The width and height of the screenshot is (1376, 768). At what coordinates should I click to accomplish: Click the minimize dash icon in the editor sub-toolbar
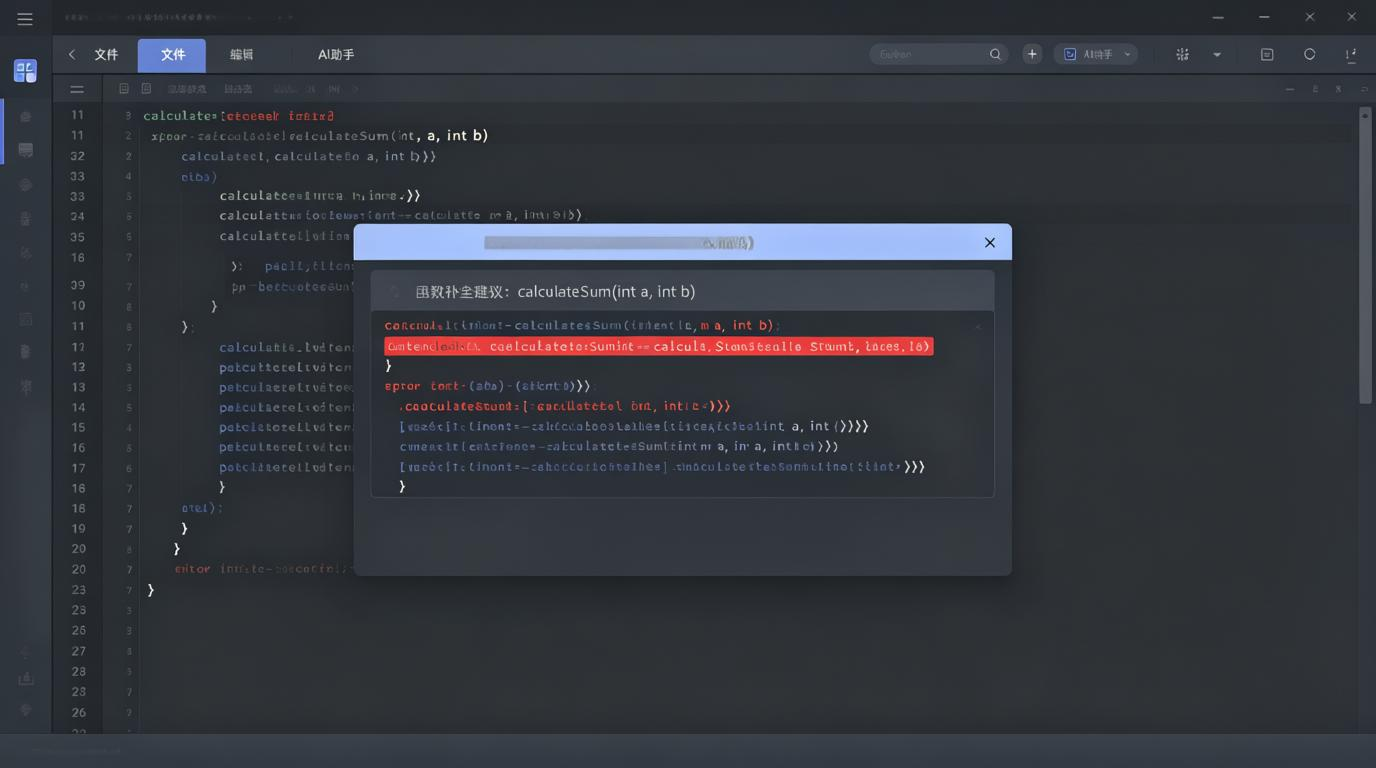point(1290,89)
